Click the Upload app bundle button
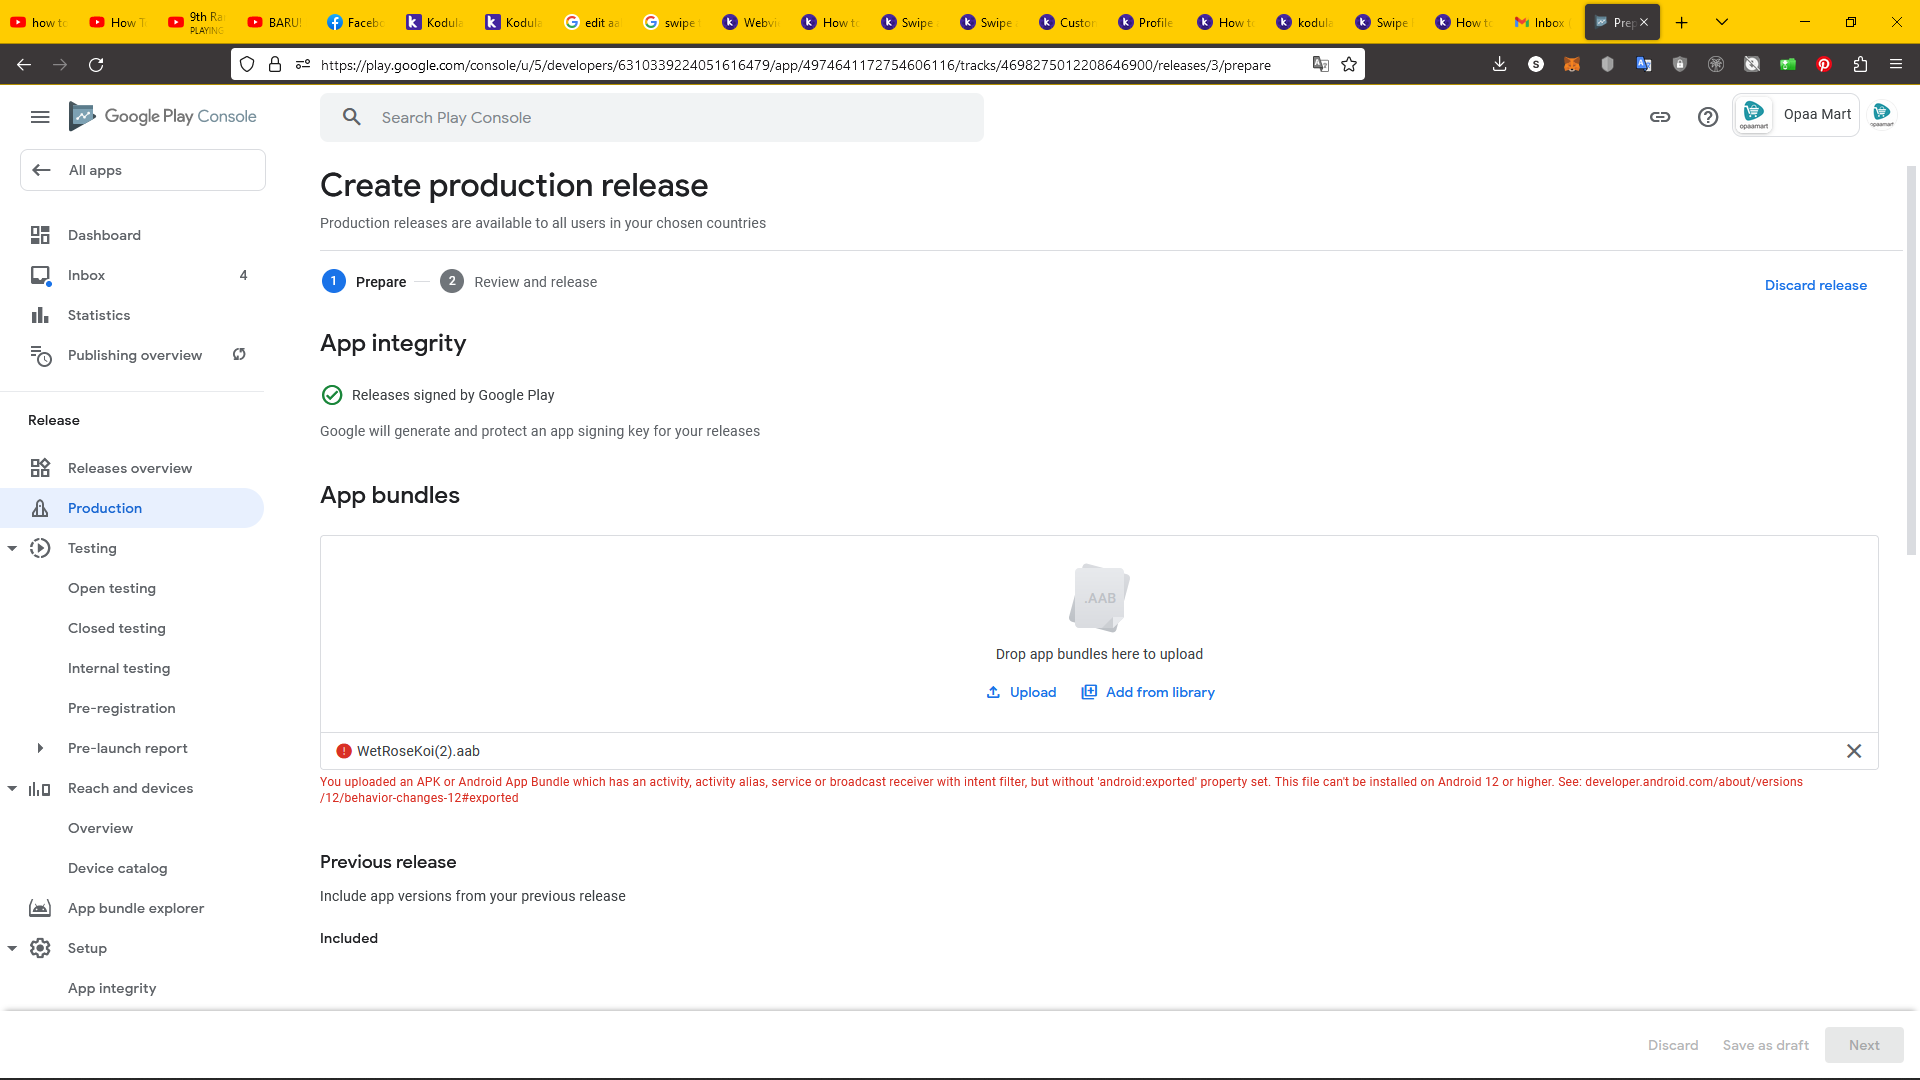This screenshot has width=1920, height=1080. click(x=1021, y=692)
